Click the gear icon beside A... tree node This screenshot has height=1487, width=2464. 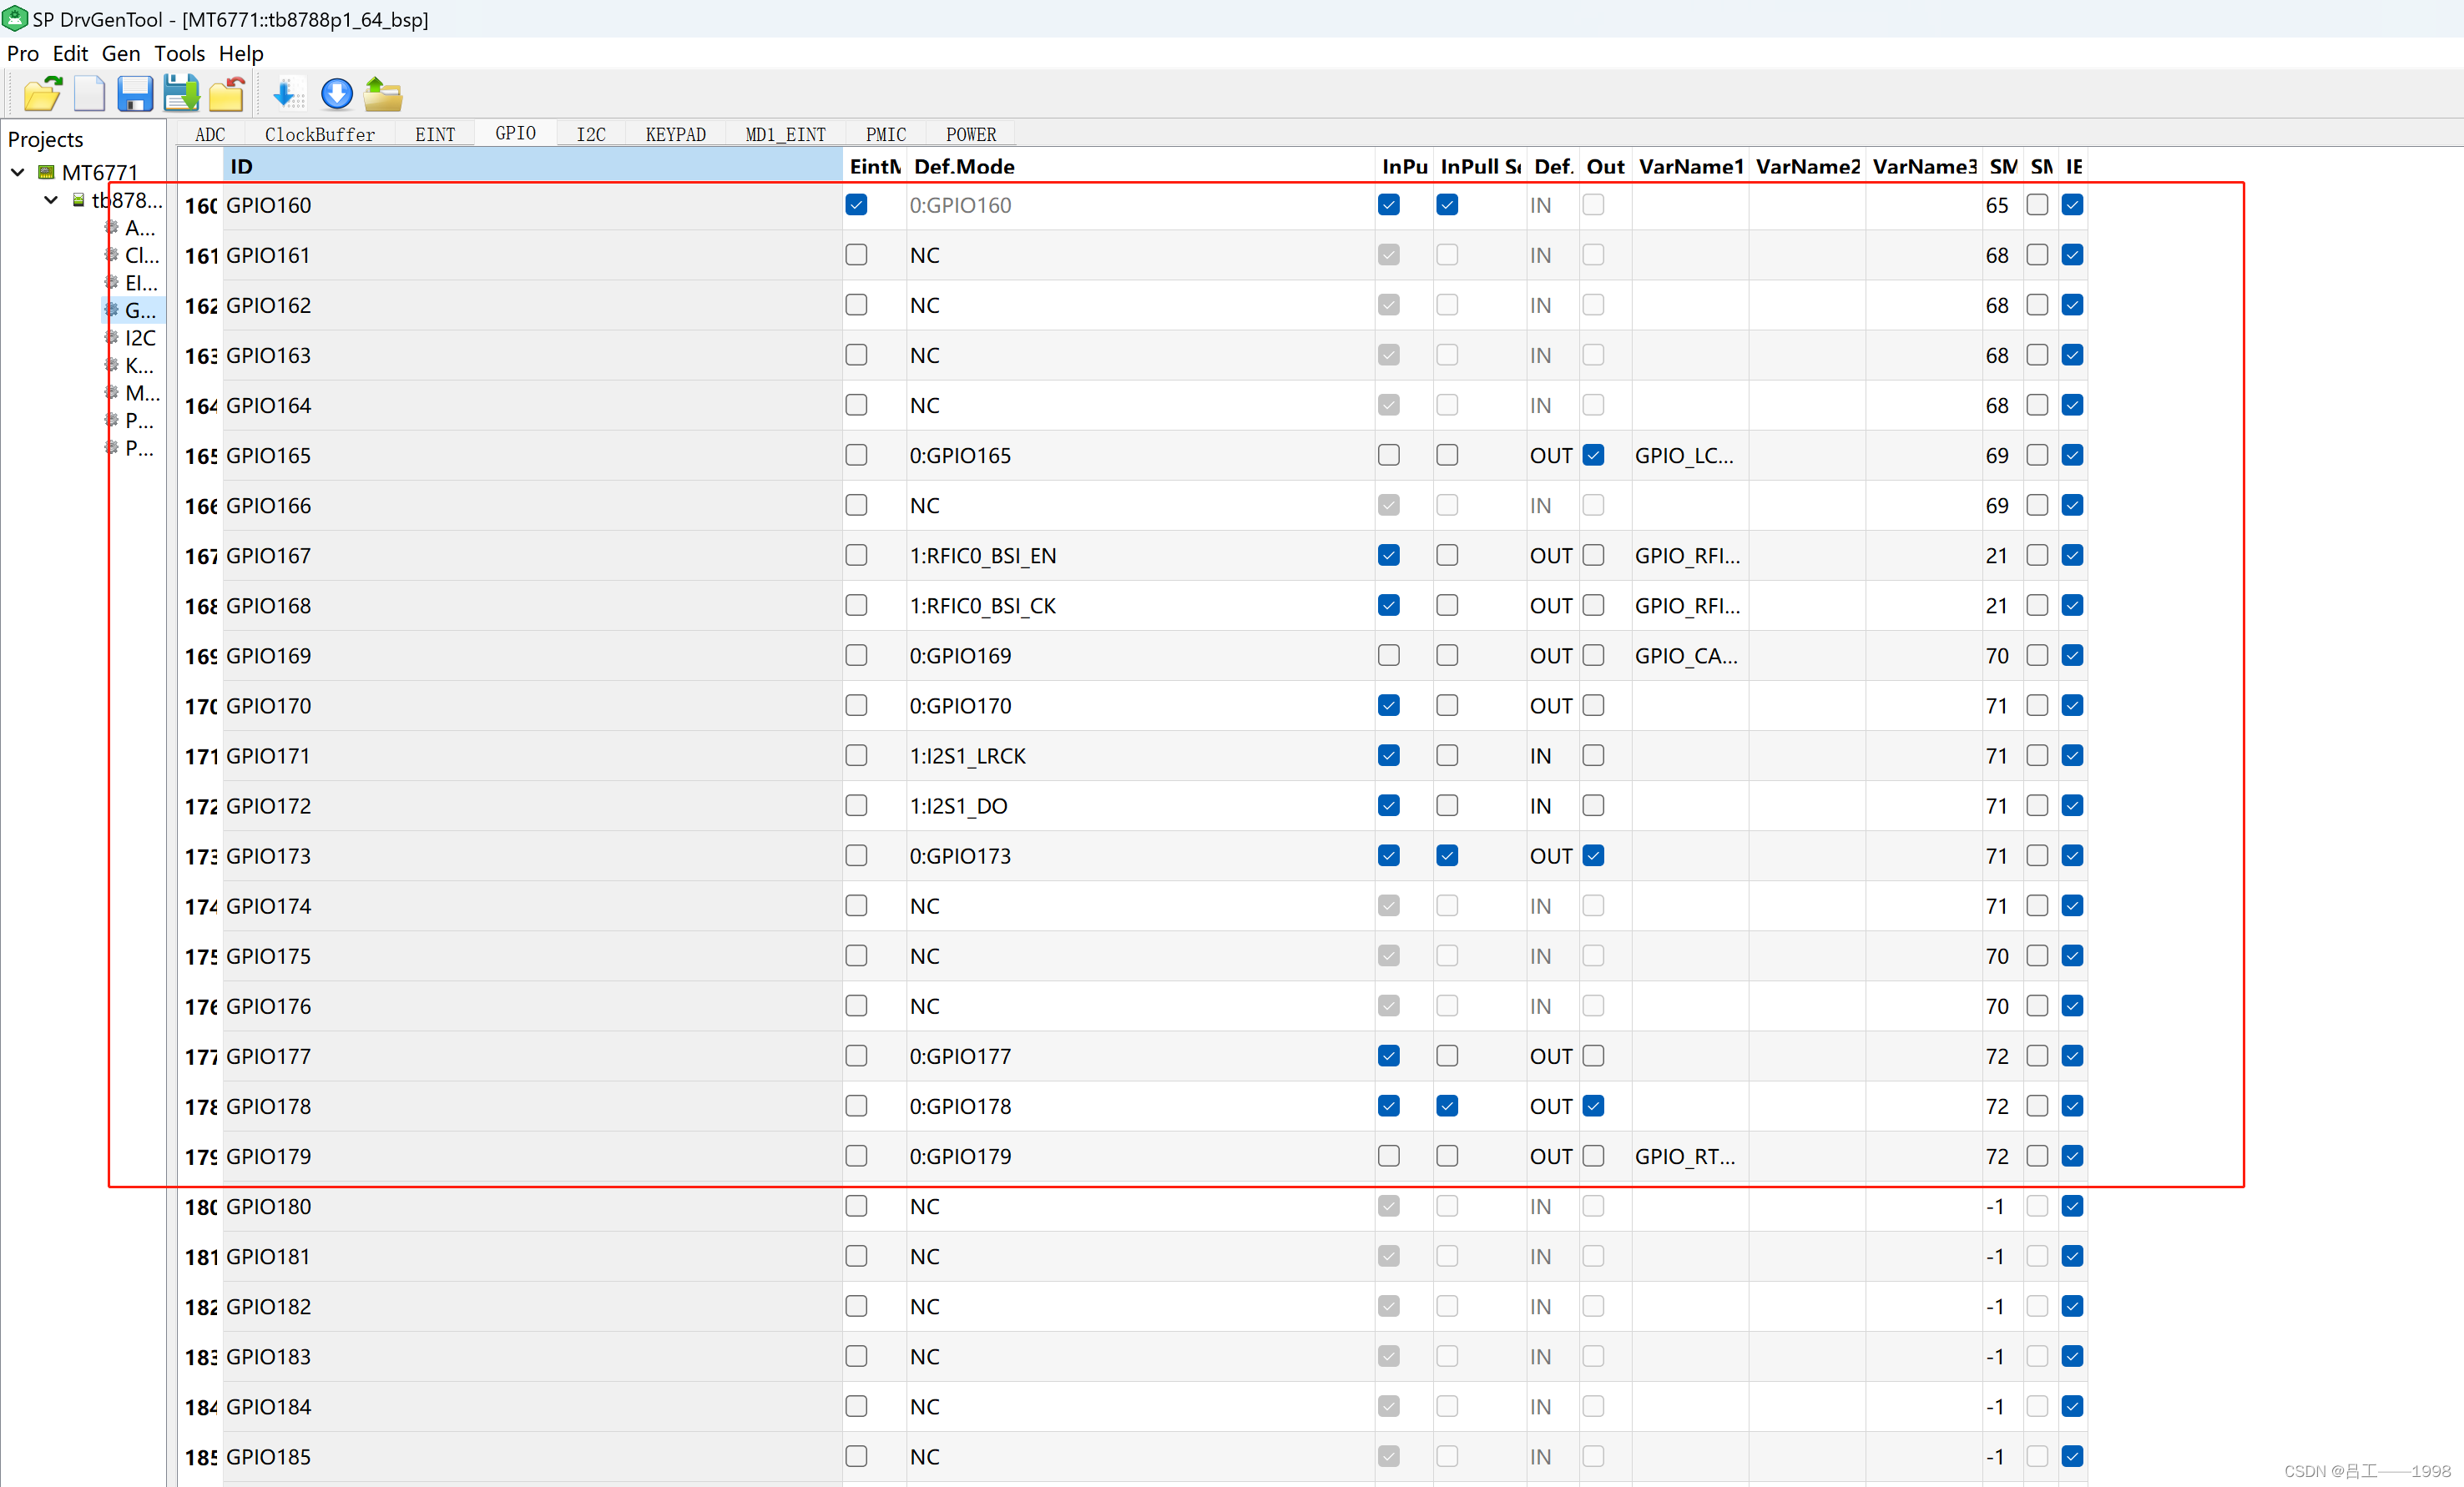click(x=112, y=227)
